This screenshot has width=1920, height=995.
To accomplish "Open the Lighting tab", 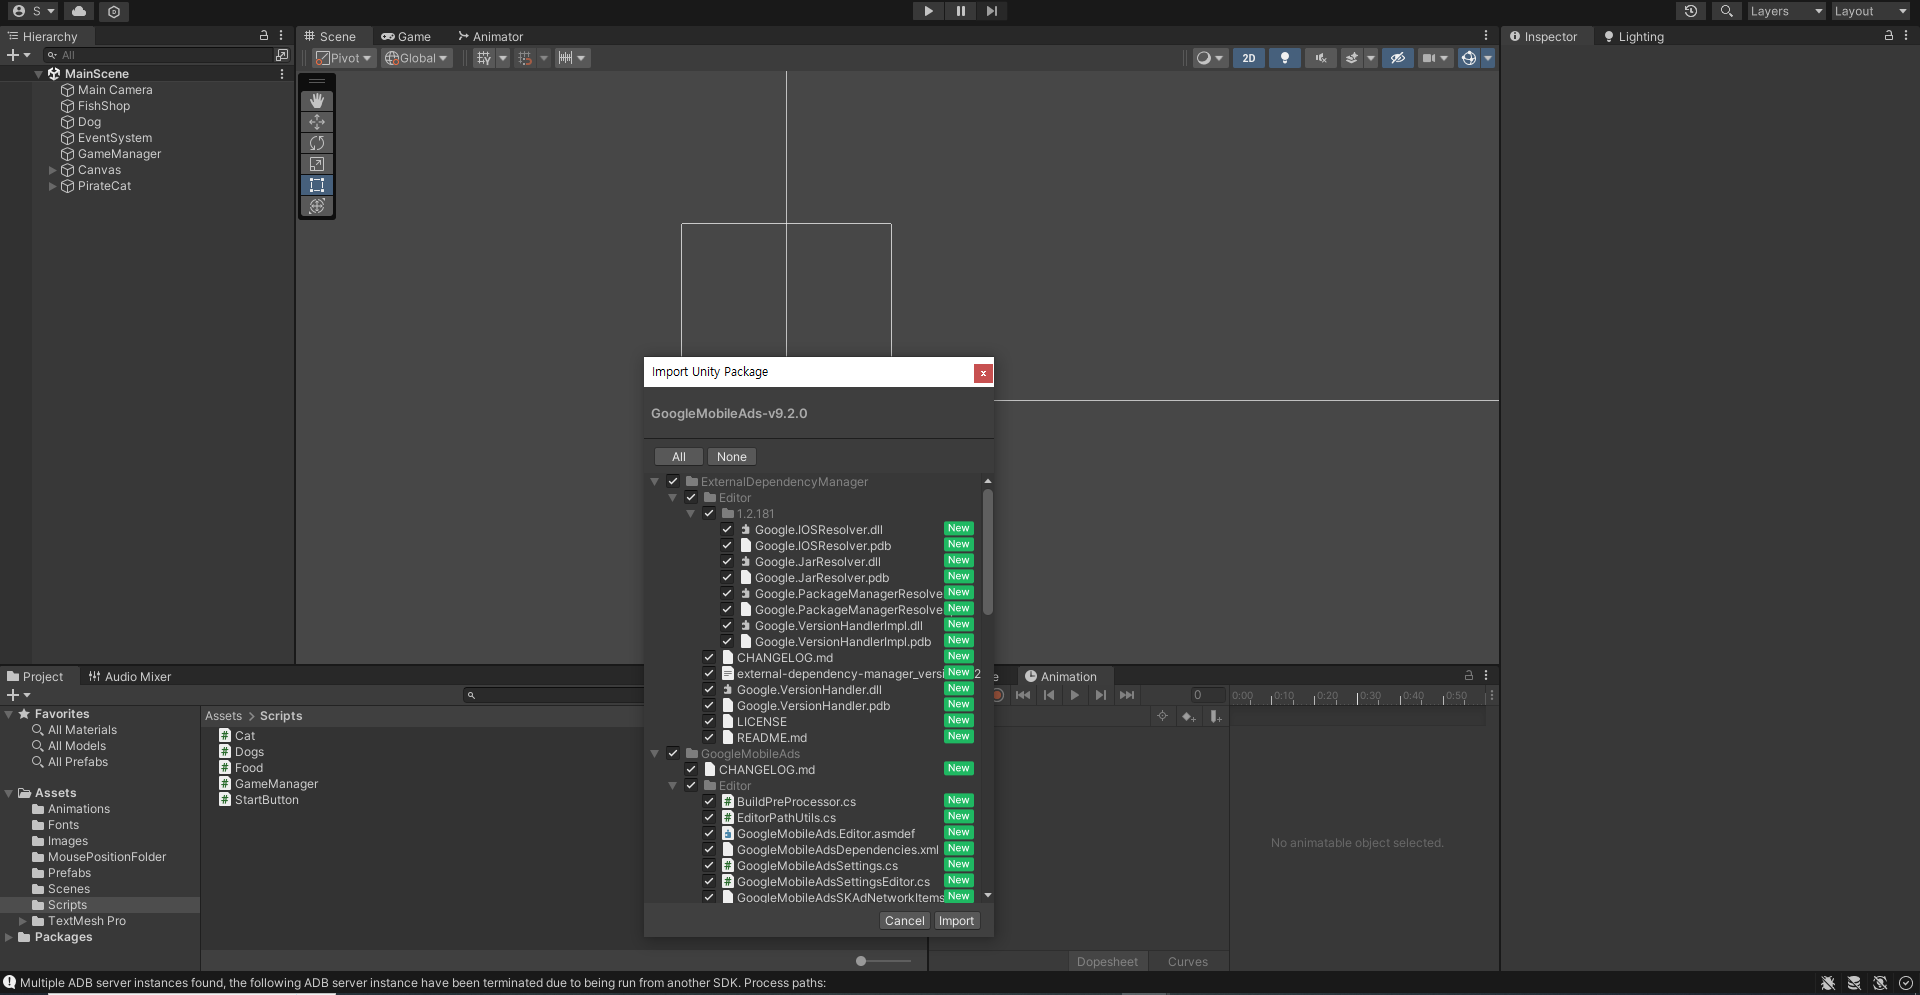I will (1633, 36).
